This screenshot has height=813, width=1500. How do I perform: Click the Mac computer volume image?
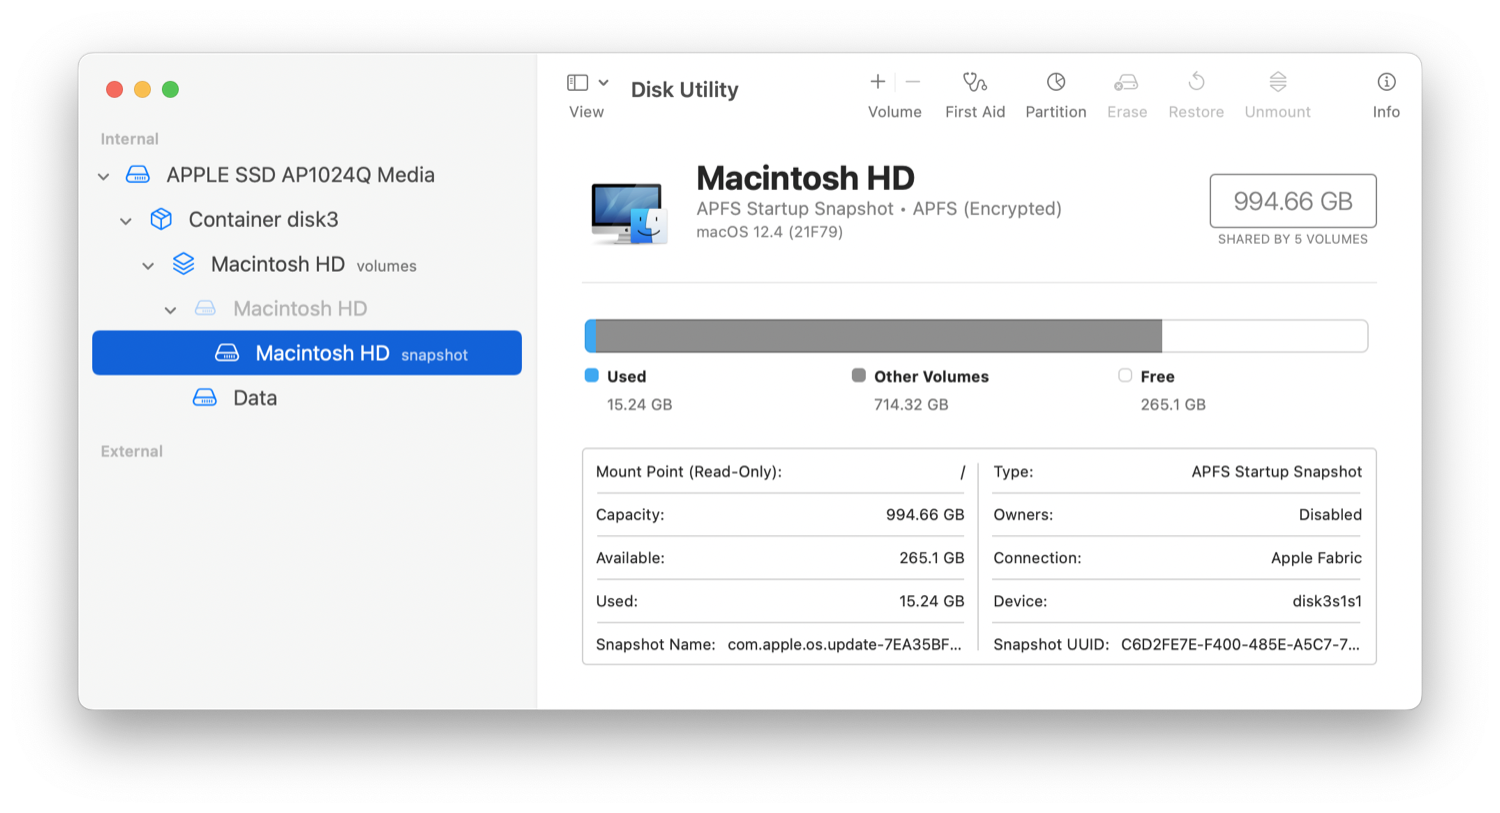(628, 213)
